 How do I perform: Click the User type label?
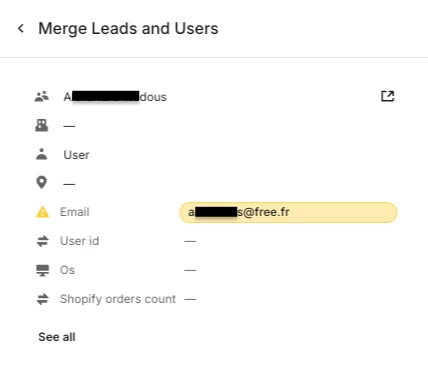coord(76,155)
